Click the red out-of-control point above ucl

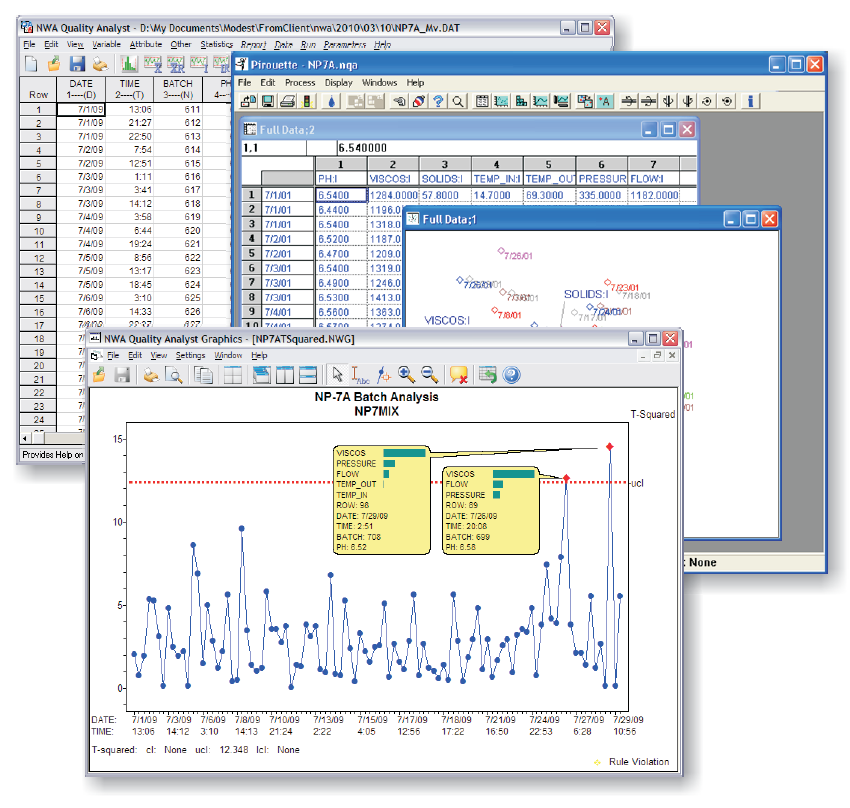[610, 446]
